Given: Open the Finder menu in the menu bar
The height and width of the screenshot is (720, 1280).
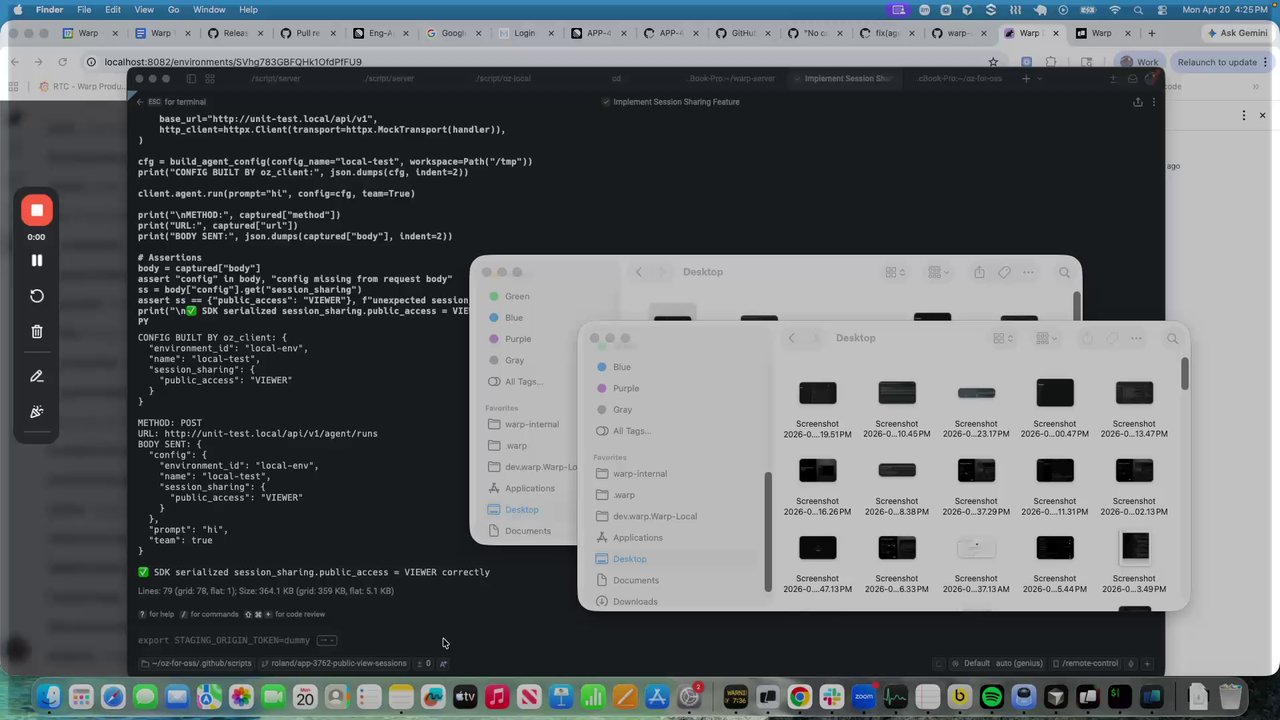Looking at the screenshot, I should [x=49, y=10].
